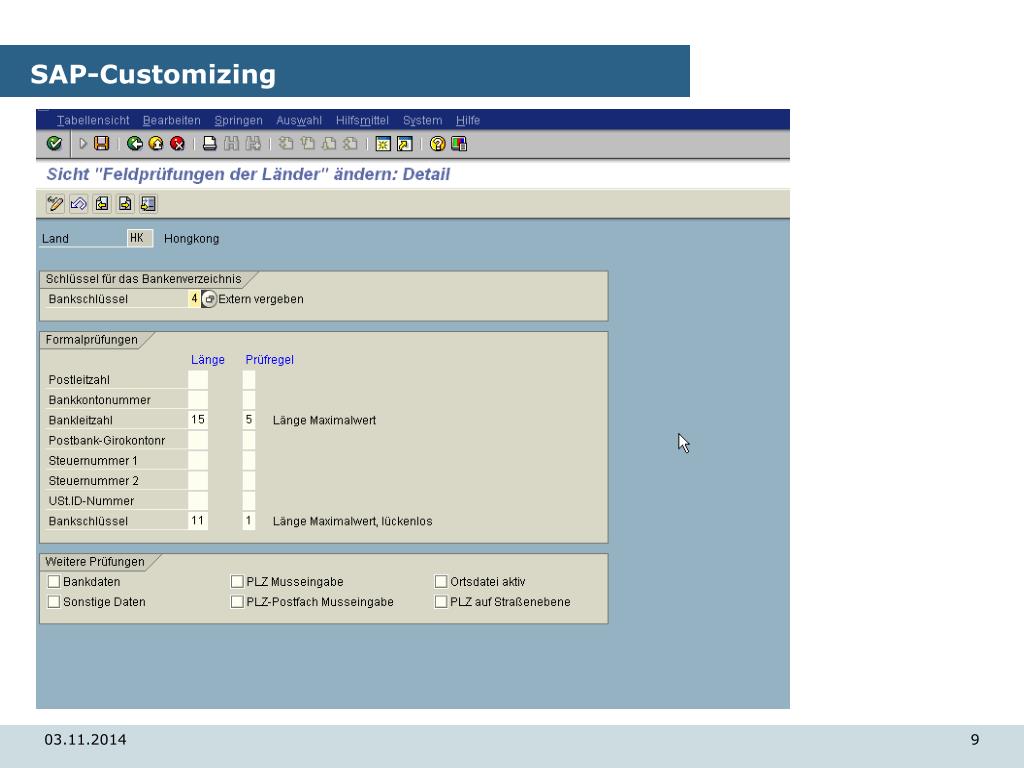The image size is (1024, 768).
Task: Cancel with the red X icon
Action: [177, 144]
